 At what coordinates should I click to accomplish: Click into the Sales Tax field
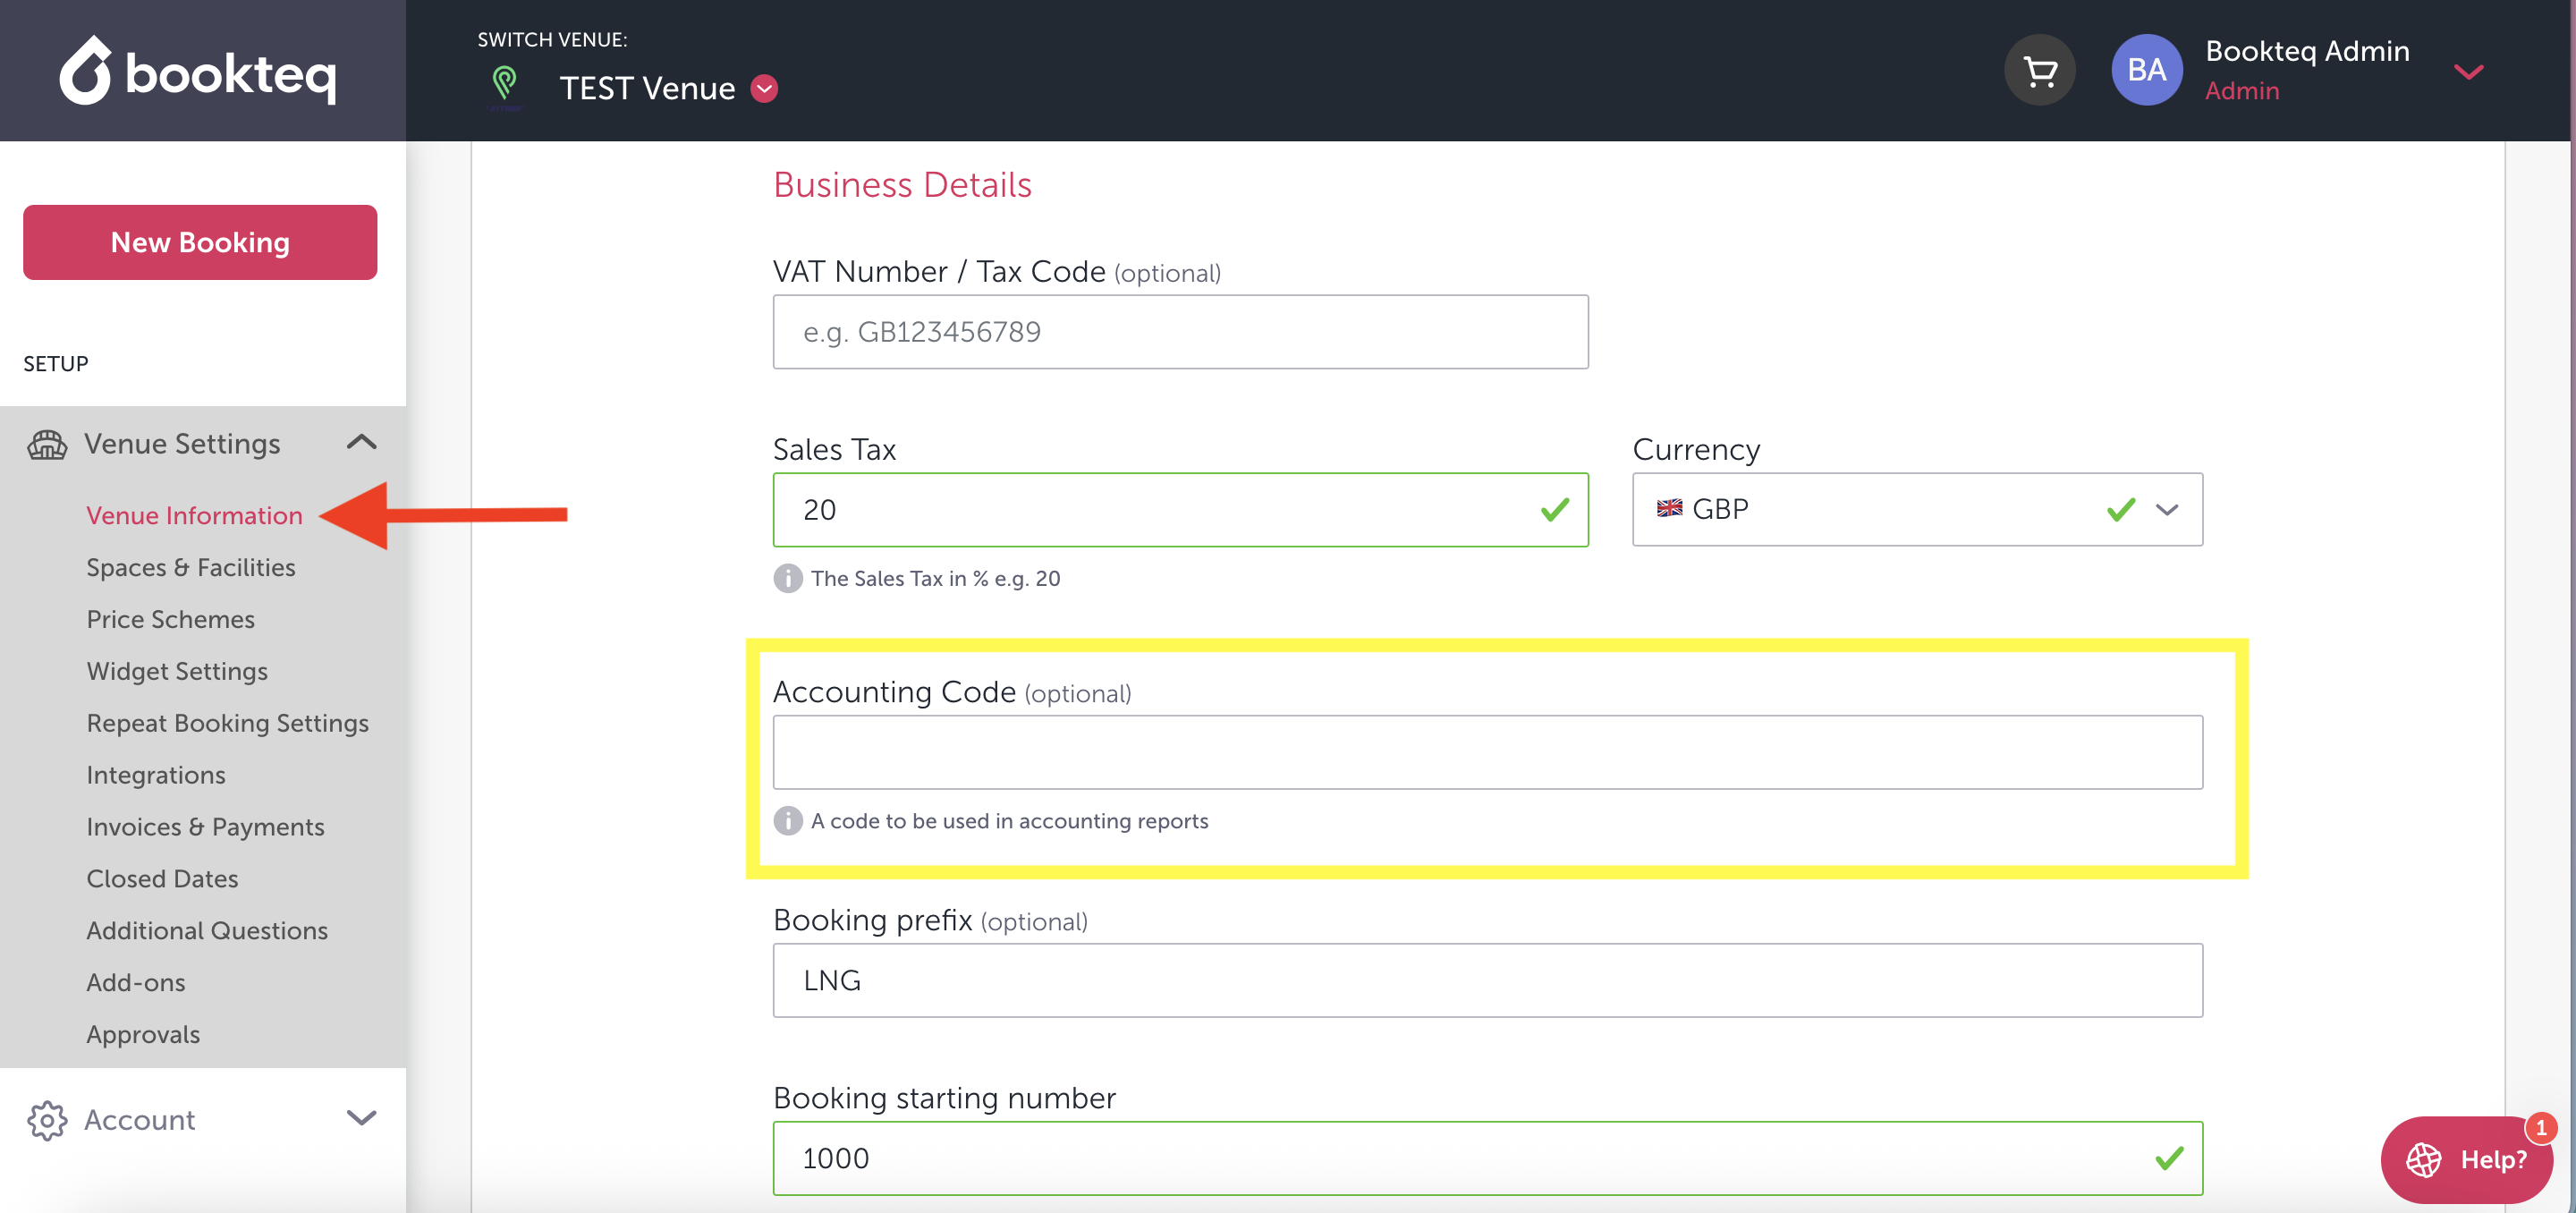click(1180, 510)
